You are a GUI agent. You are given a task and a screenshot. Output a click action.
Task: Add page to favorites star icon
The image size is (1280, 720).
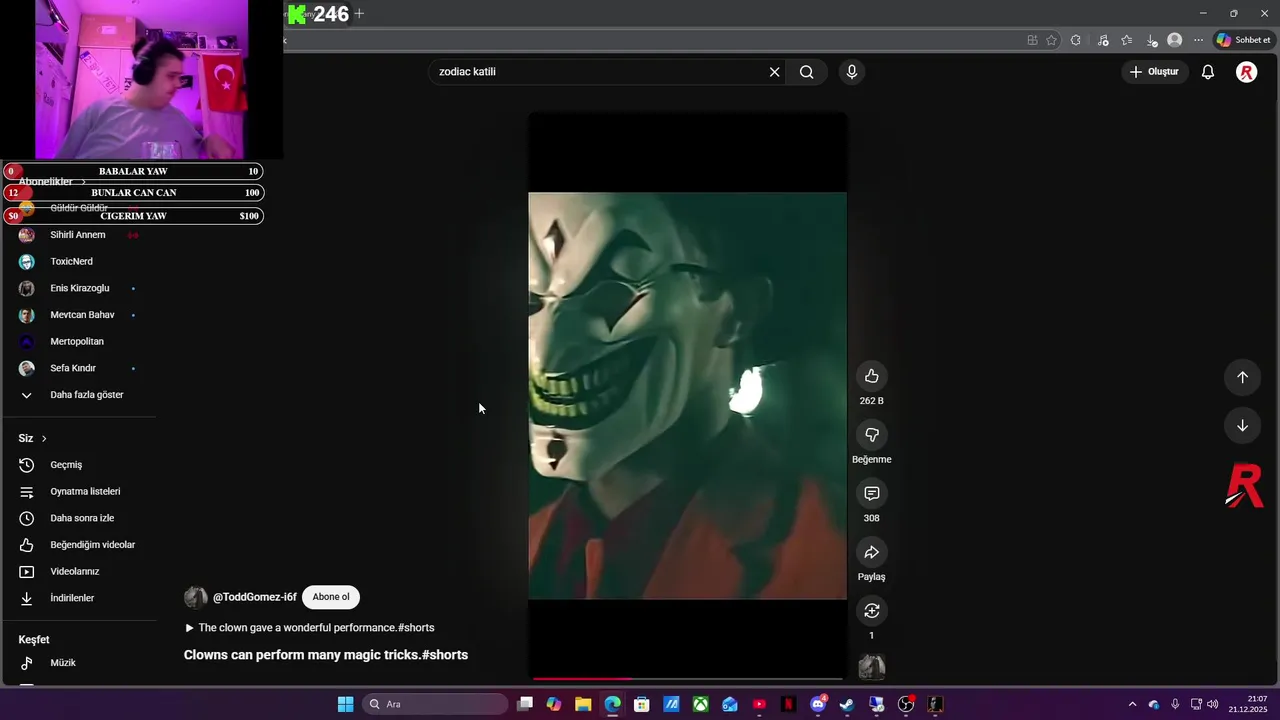(x=1052, y=40)
